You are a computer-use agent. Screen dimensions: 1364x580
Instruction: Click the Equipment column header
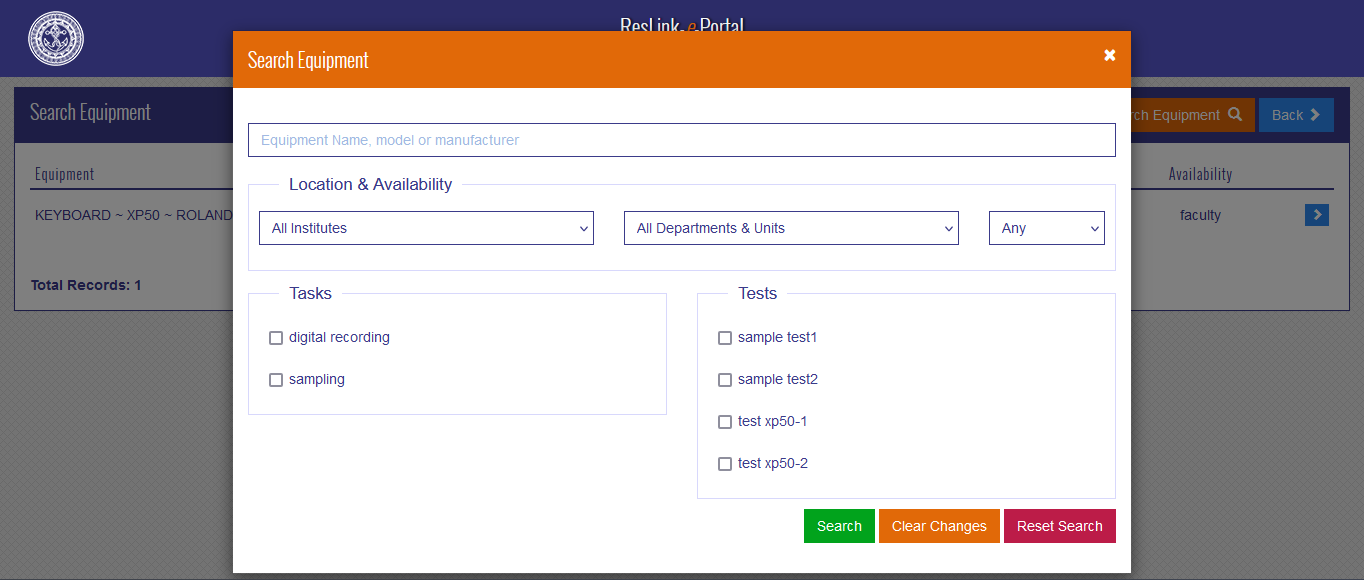(65, 174)
